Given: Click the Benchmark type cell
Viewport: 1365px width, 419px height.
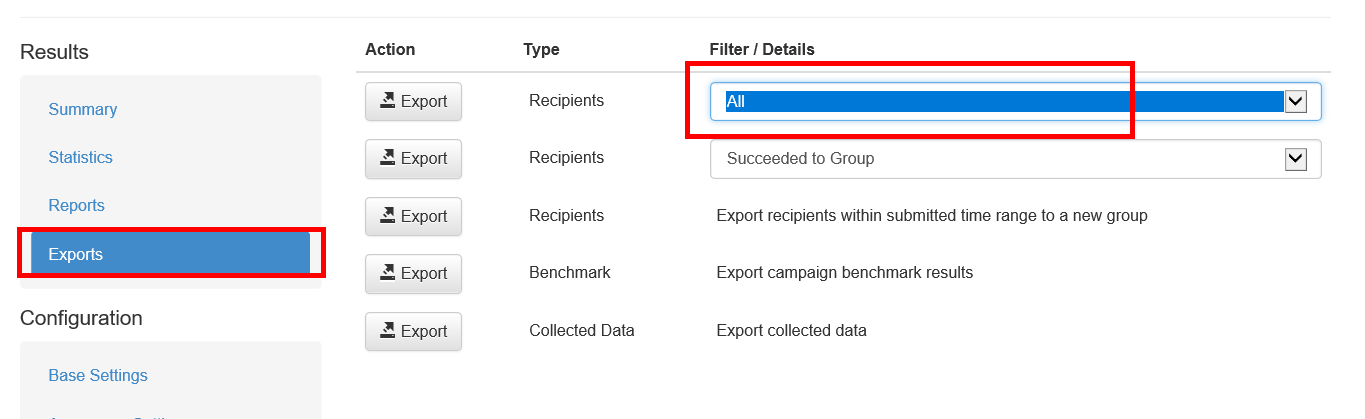Looking at the screenshot, I should point(569,272).
